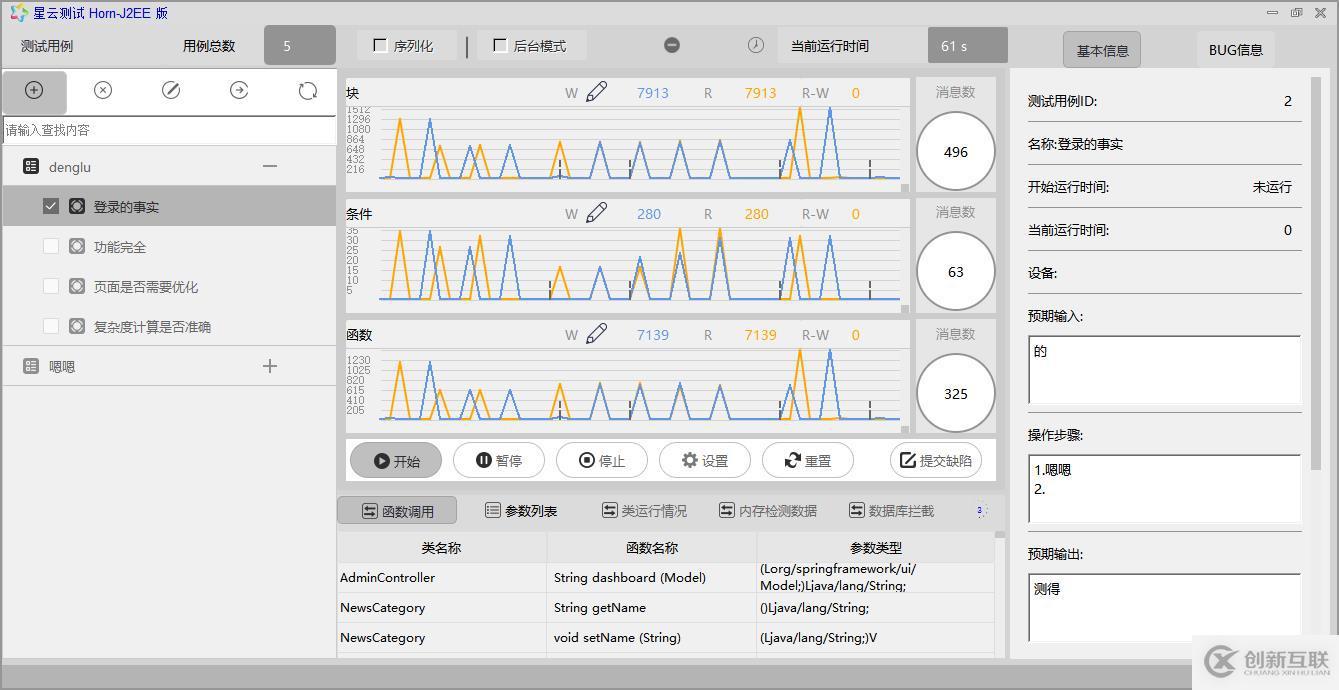The image size is (1339, 690).
Task: Click the 496 message count circle
Action: coord(954,151)
